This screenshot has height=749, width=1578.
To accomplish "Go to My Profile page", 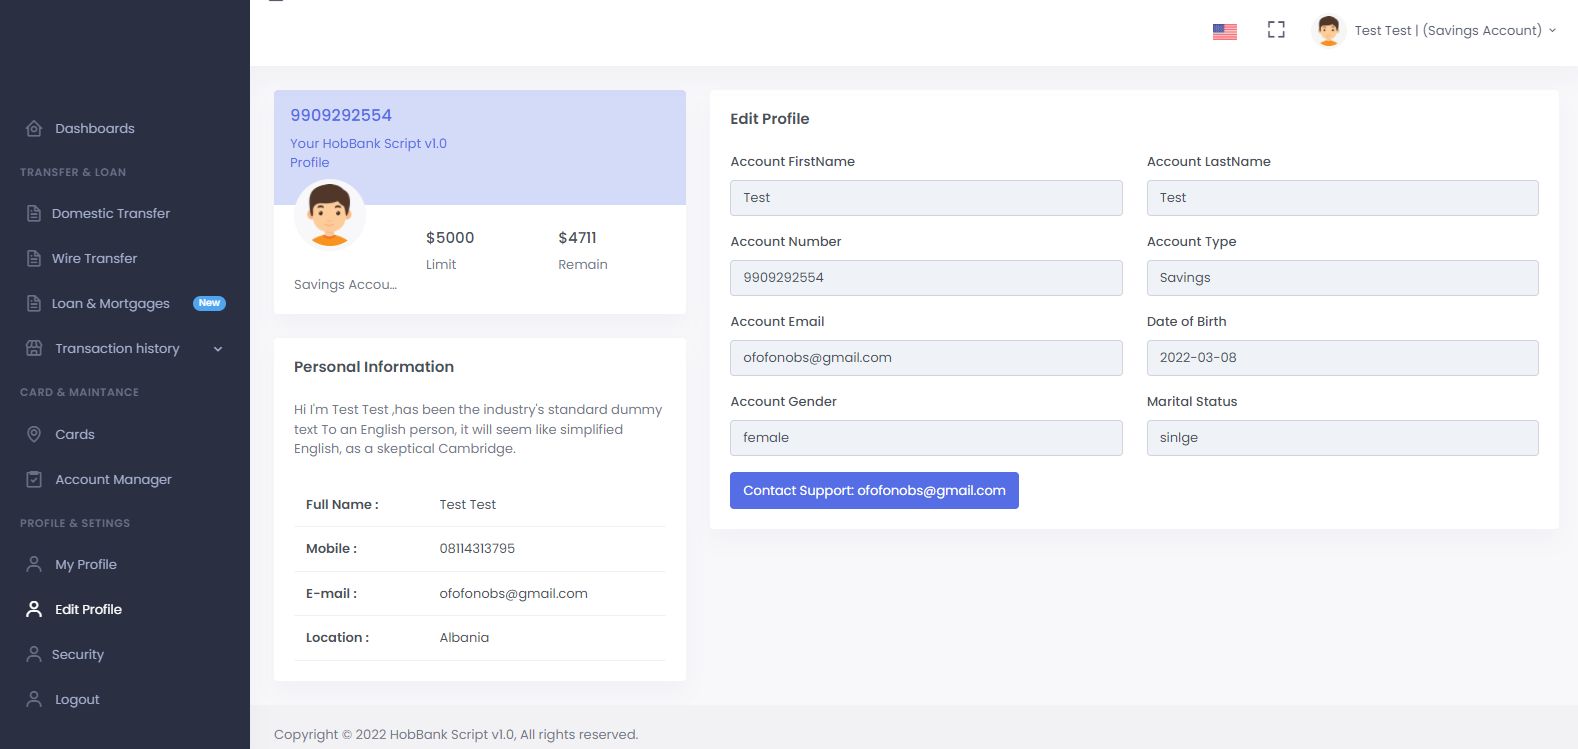I will point(85,564).
